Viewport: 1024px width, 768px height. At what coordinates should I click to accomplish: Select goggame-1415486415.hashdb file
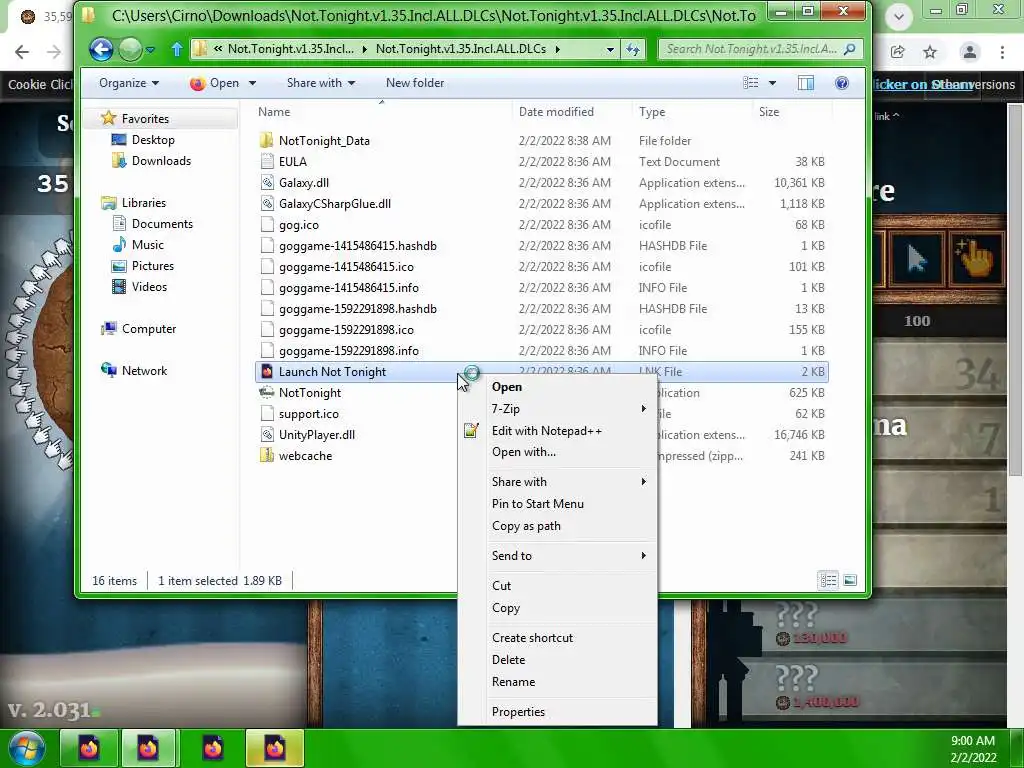tap(357, 246)
